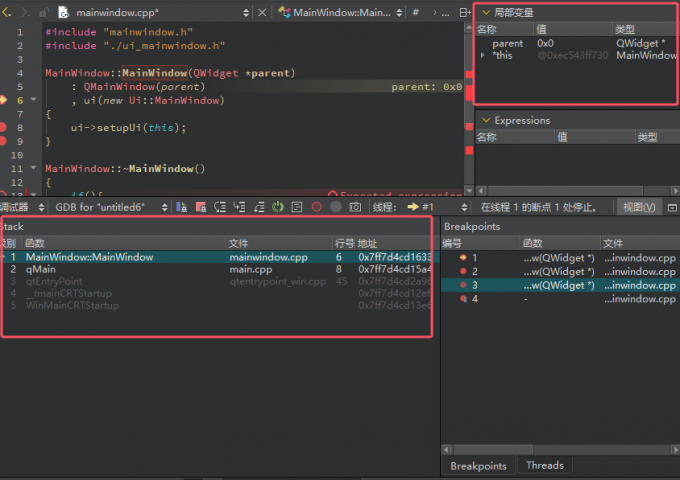Toggle breakpoint 2 in the Breakpoints panel

click(462, 272)
